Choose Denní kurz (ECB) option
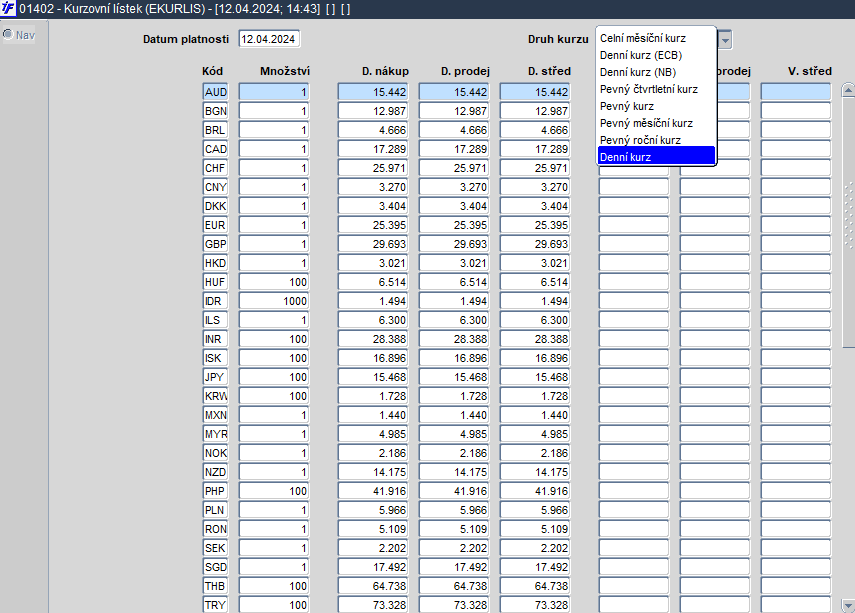This screenshot has height=613, width=855. pos(657,55)
